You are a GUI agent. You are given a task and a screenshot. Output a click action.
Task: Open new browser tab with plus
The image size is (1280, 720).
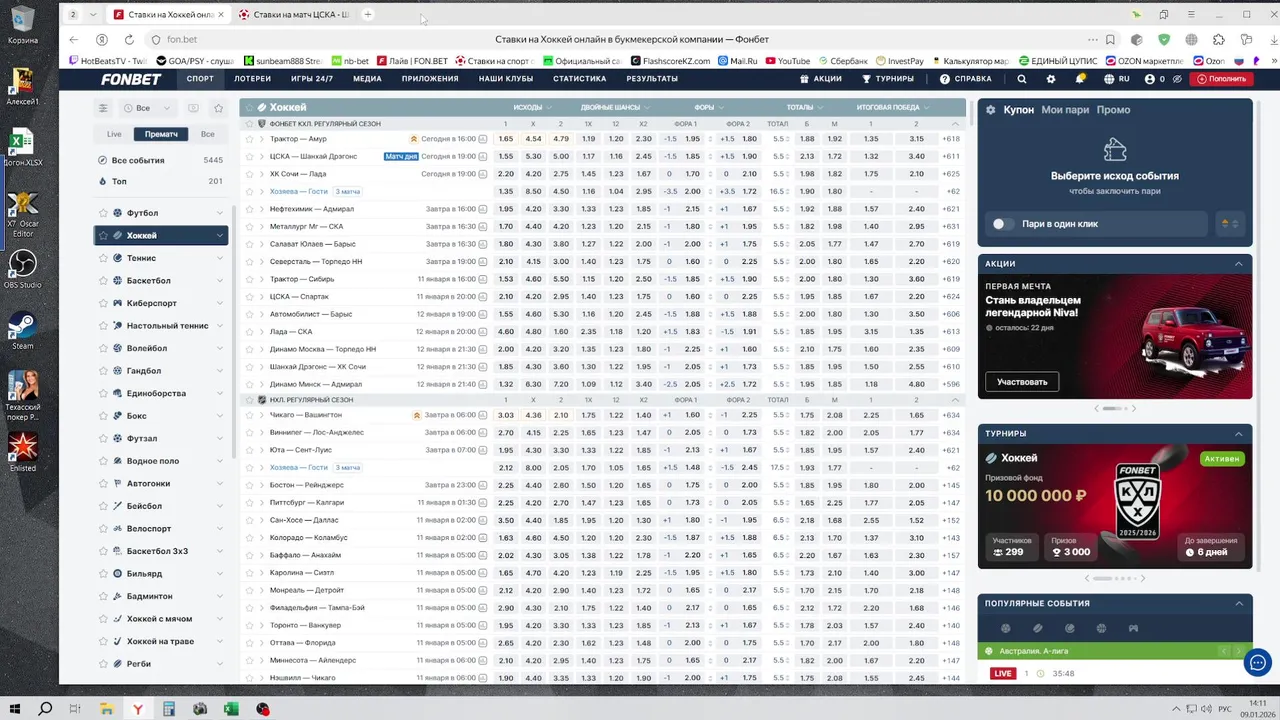(368, 14)
